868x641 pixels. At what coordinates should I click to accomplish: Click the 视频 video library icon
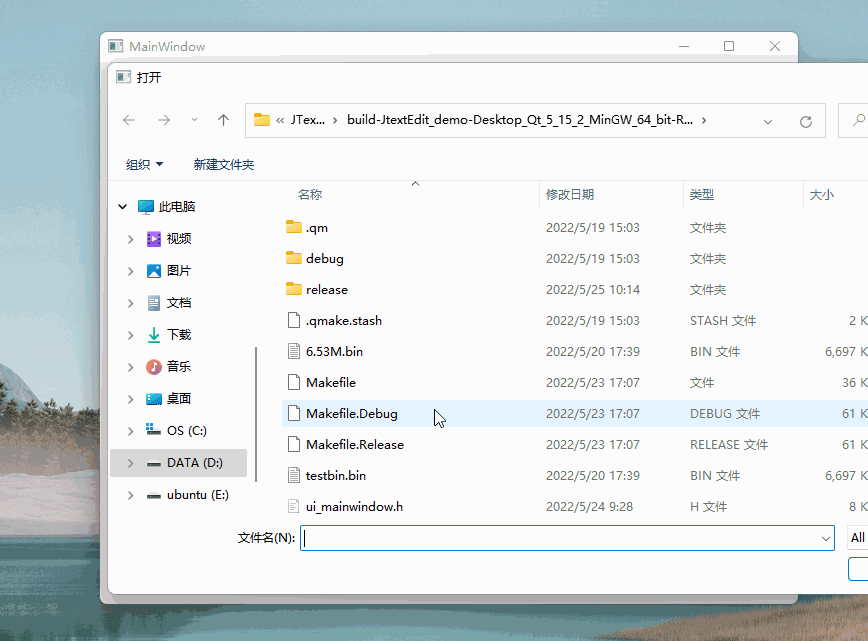point(154,239)
